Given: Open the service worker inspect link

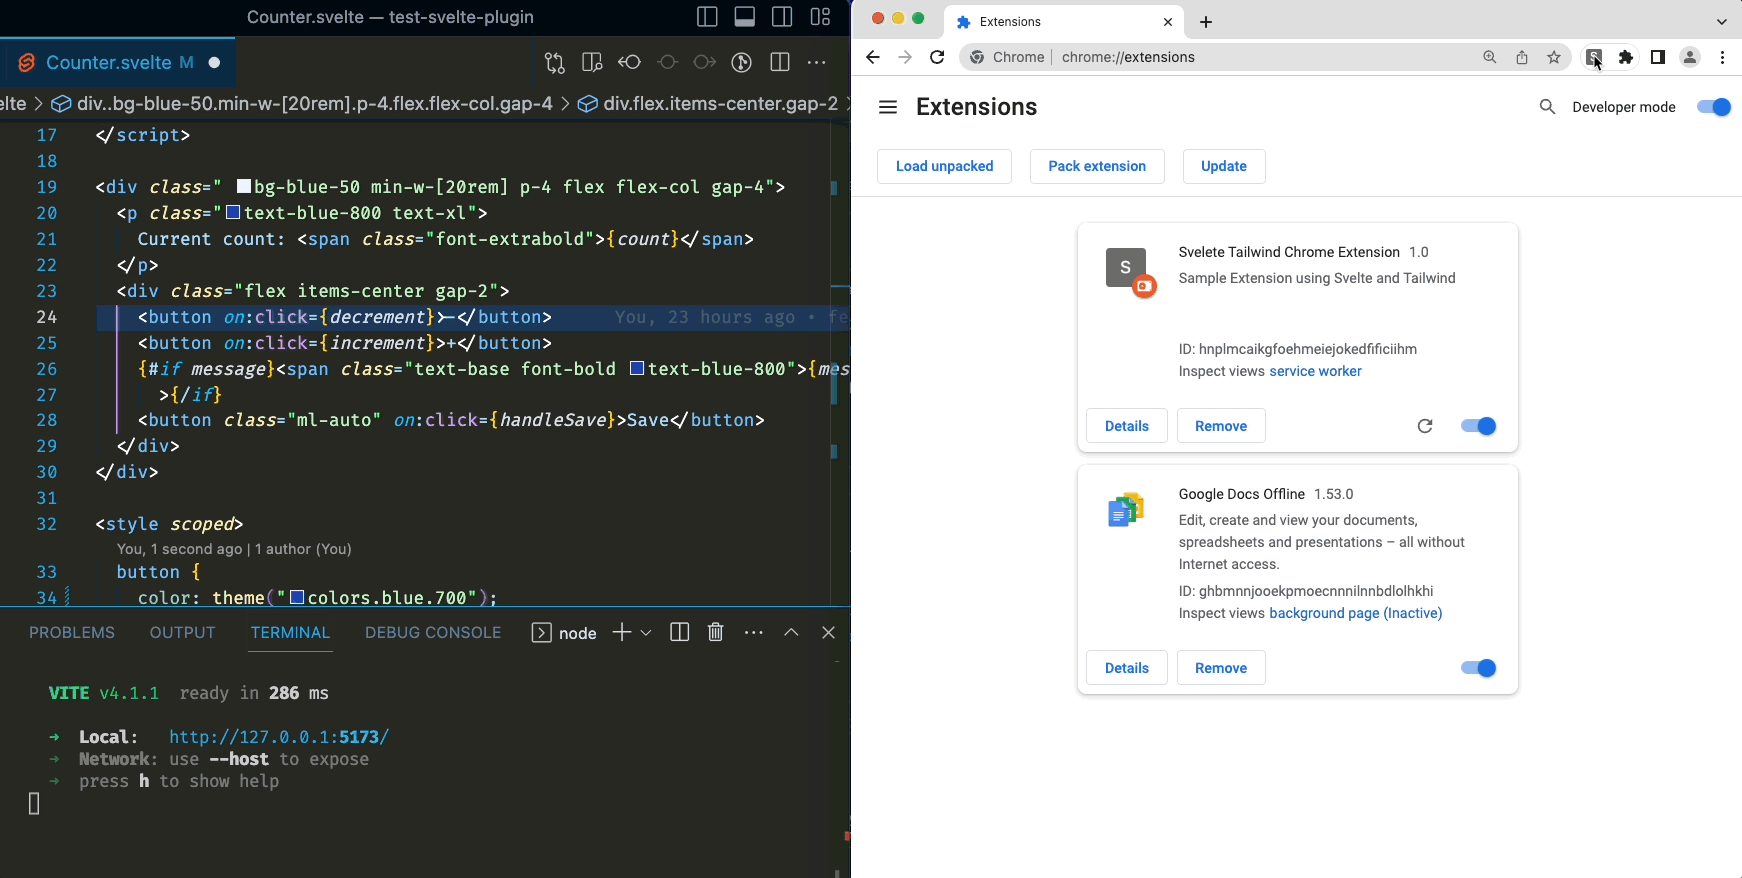Looking at the screenshot, I should (x=1315, y=371).
